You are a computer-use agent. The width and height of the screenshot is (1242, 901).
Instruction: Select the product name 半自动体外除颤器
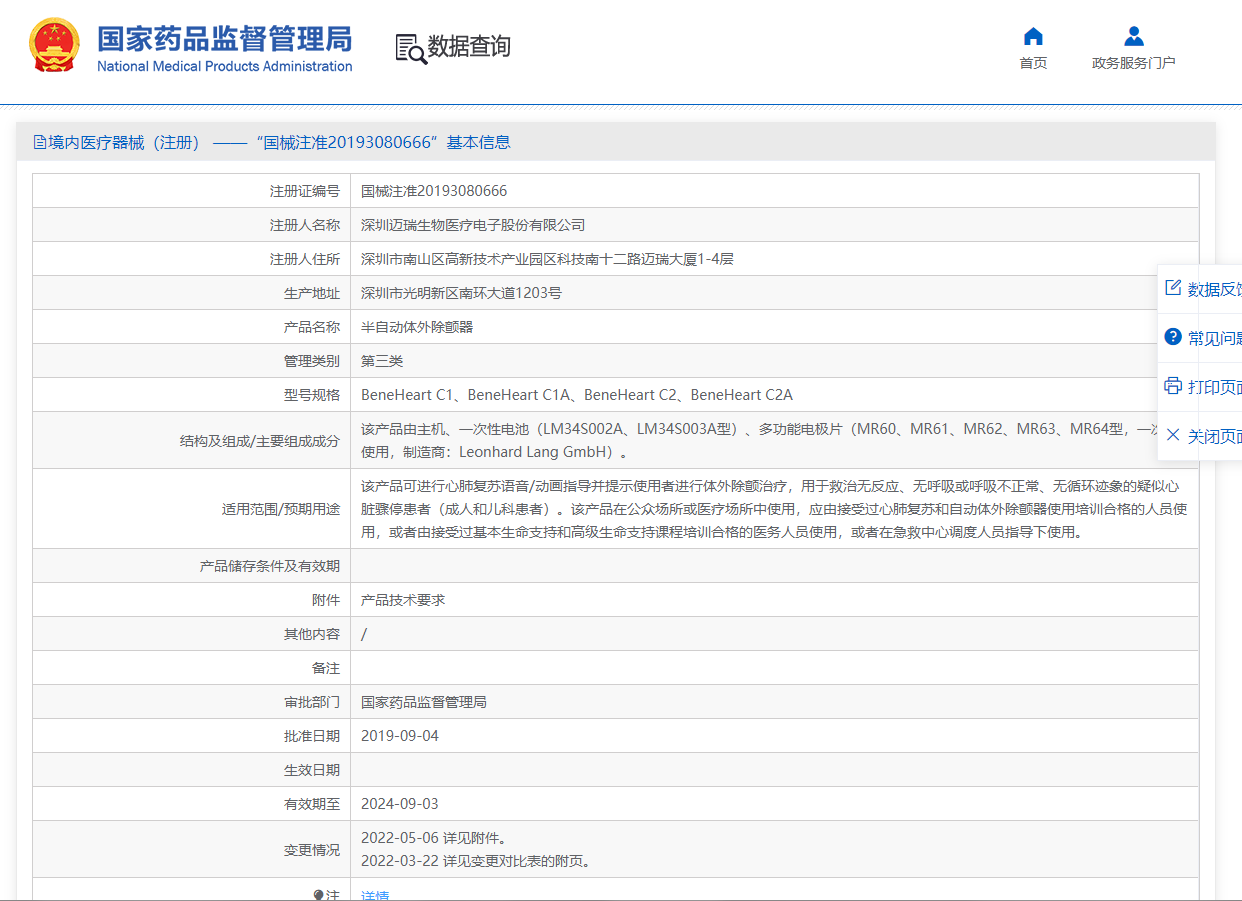tap(417, 327)
